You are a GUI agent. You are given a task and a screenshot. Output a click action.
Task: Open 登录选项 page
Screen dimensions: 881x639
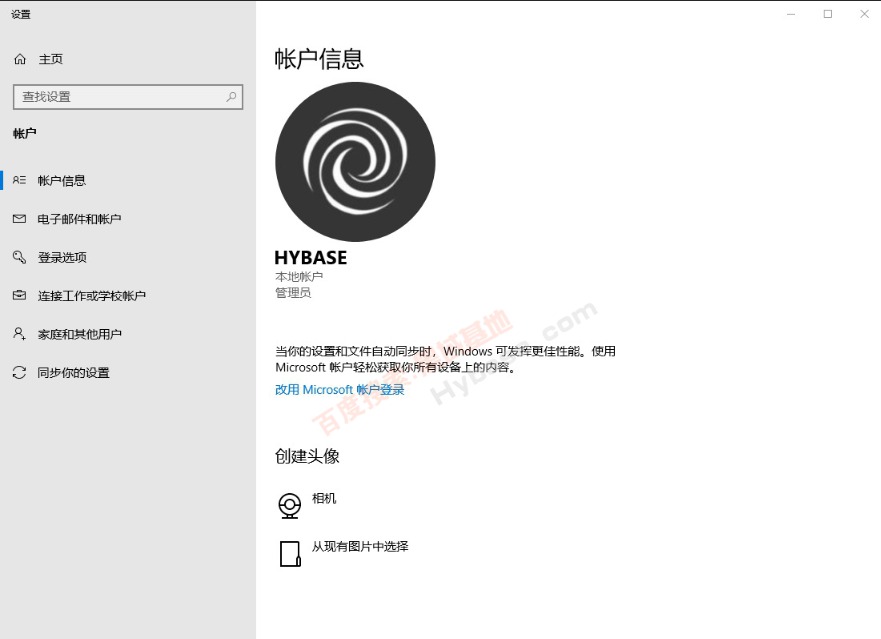click(62, 257)
